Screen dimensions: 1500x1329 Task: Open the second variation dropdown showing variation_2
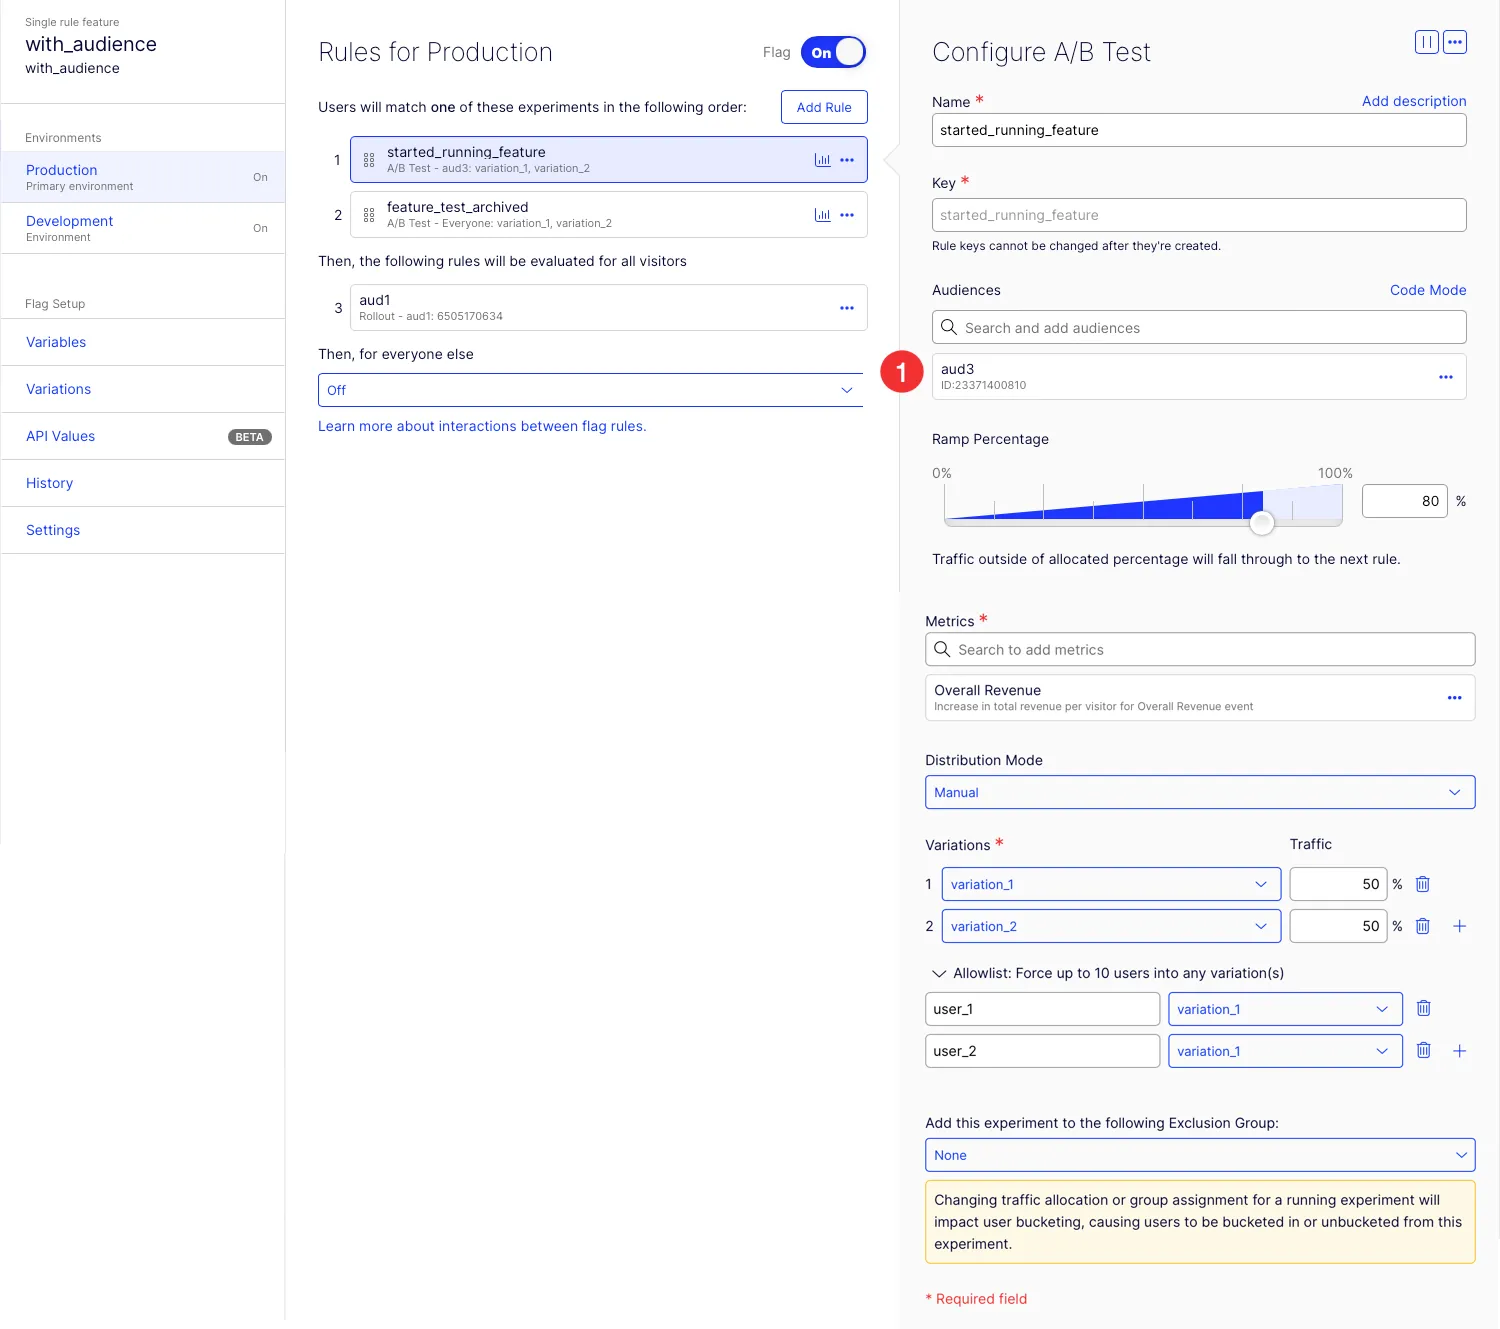point(1111,926)
